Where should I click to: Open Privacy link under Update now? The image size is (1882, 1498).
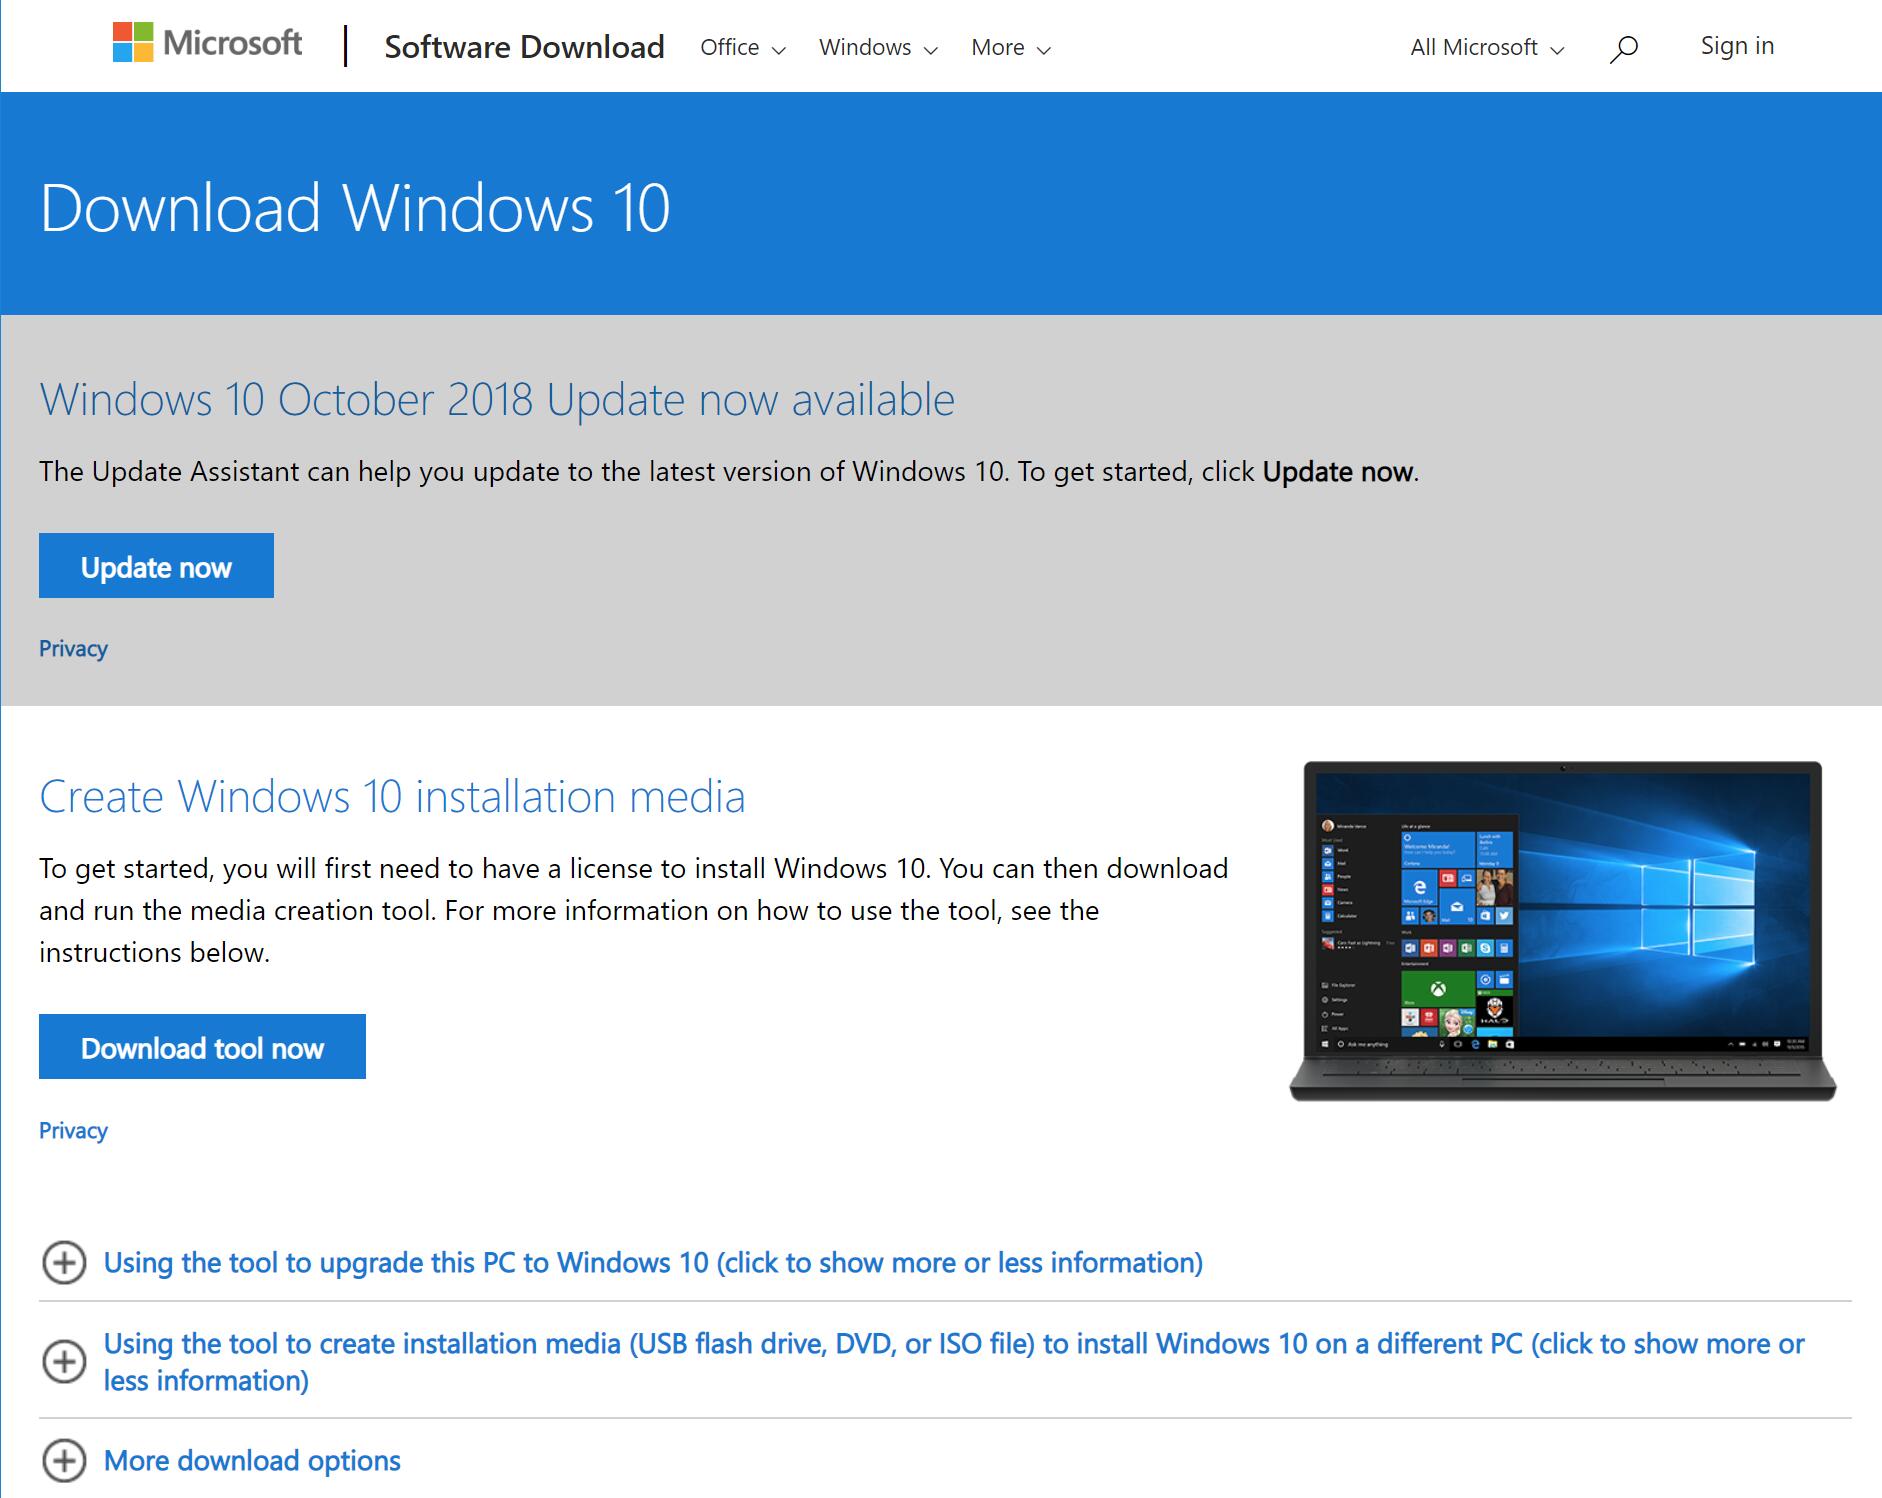[x=73, y=649]
